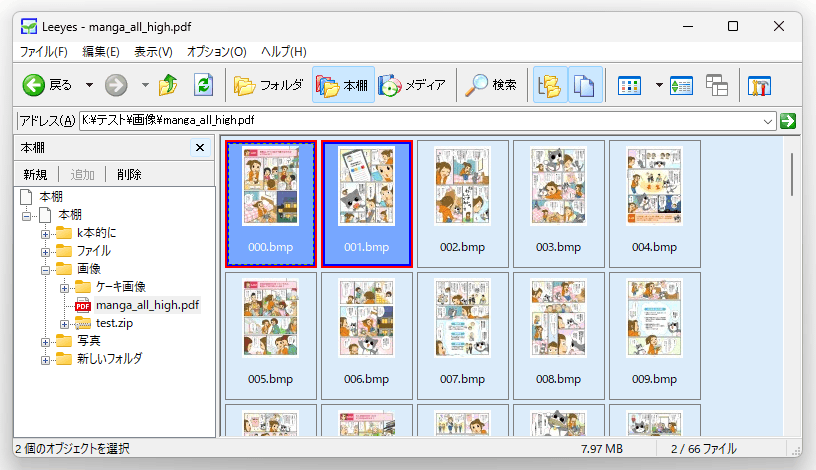816x470 pixels.
Task: Open the tools settings icon
Action: 759,85
